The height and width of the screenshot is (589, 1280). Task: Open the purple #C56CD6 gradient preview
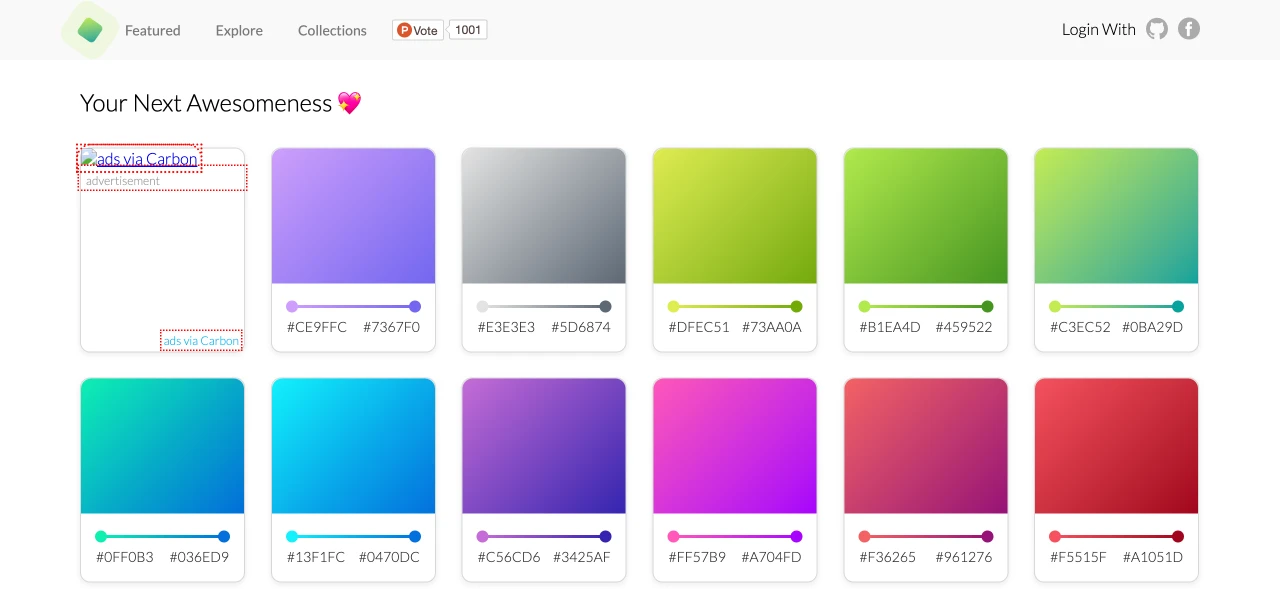pyautogui.click(x=544, y=445)
